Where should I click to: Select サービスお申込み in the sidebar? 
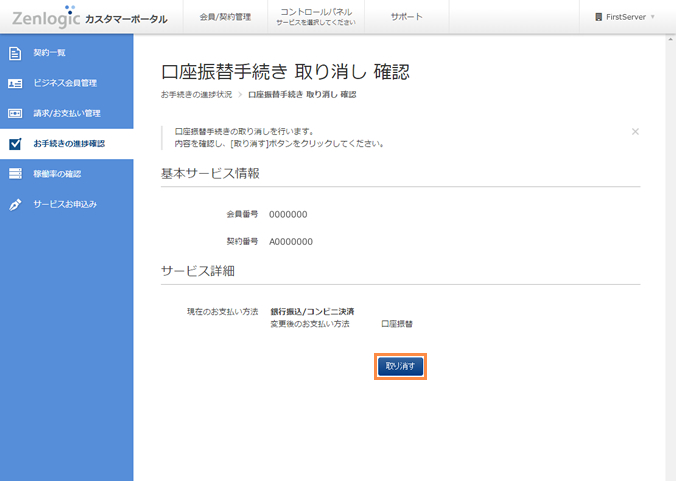click(x=67, y=204)
